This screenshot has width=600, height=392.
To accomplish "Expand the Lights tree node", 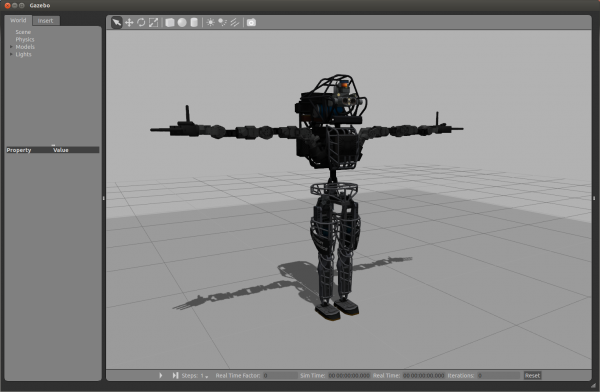I will [x=11, y=54].
